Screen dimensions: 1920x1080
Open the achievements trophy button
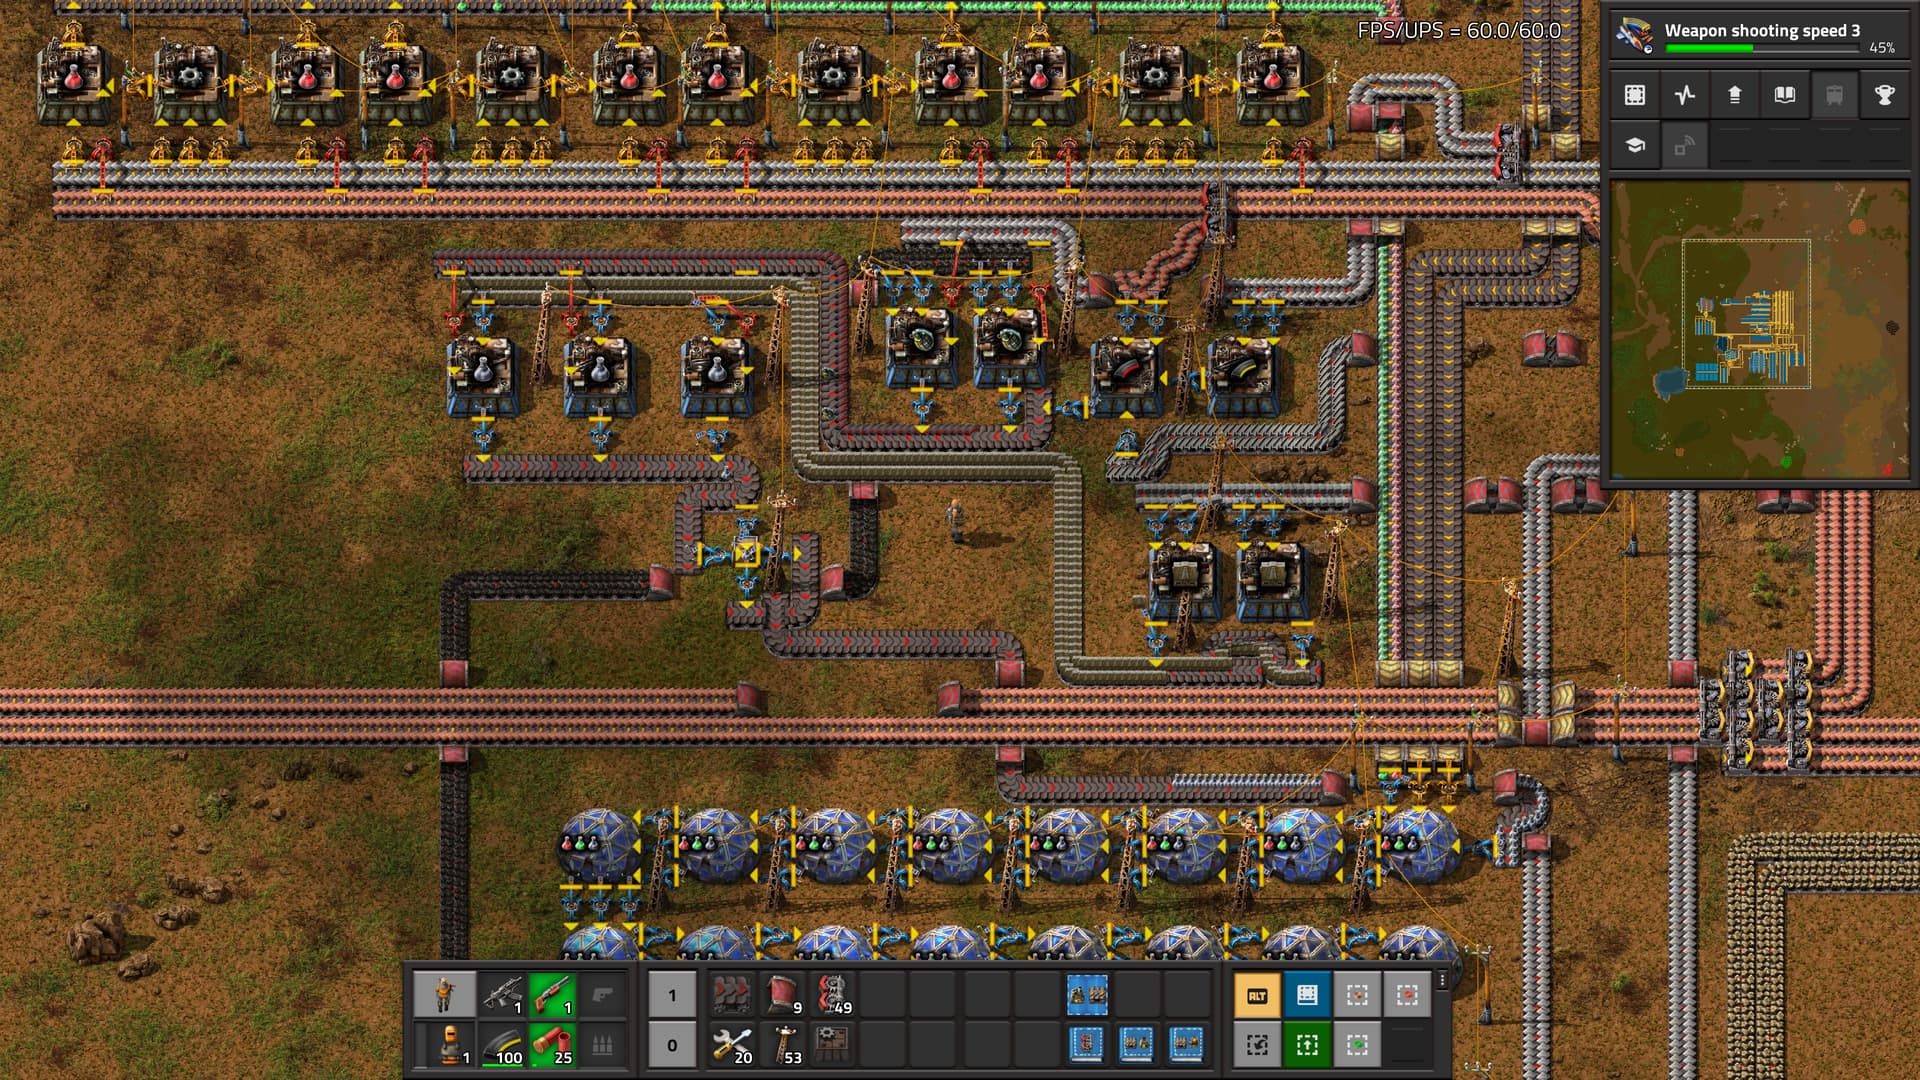pyautogui.click(x=1884, y=95)
